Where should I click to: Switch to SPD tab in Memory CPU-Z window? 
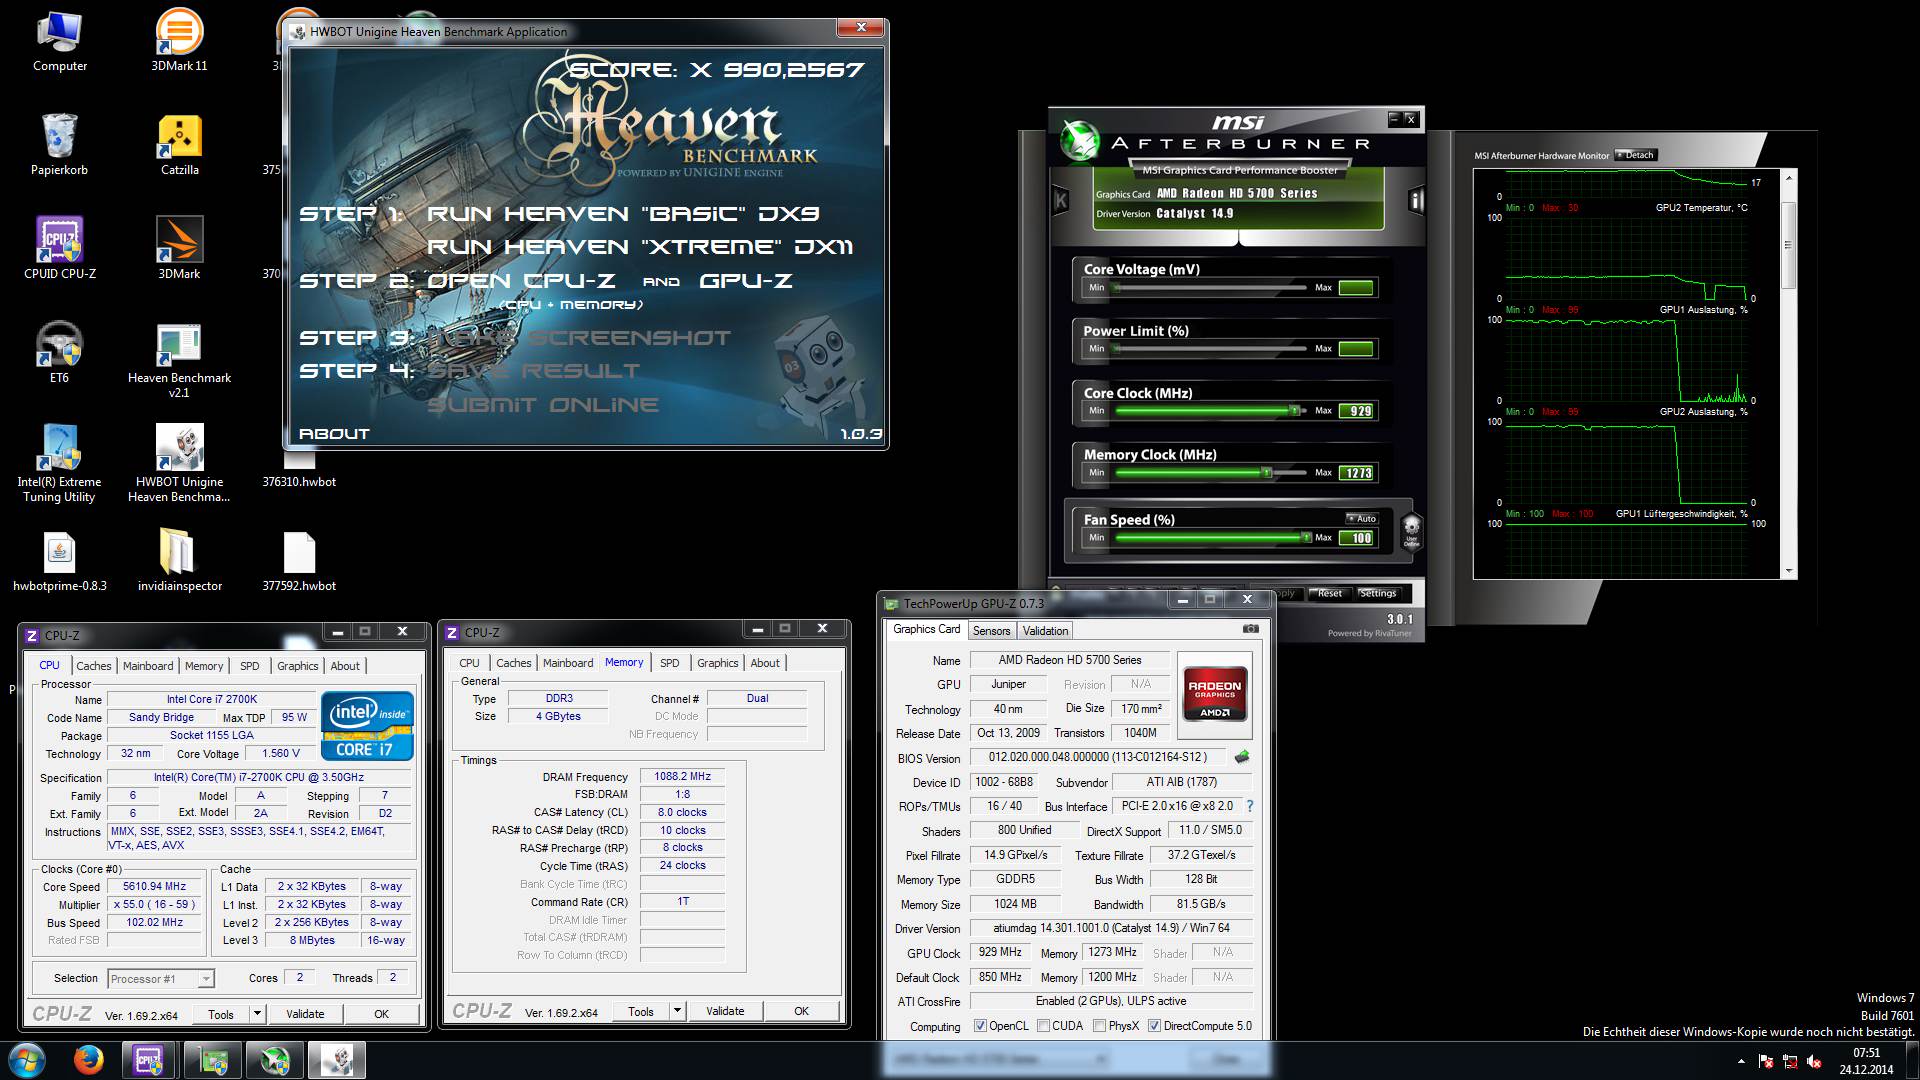pos(670,663)
